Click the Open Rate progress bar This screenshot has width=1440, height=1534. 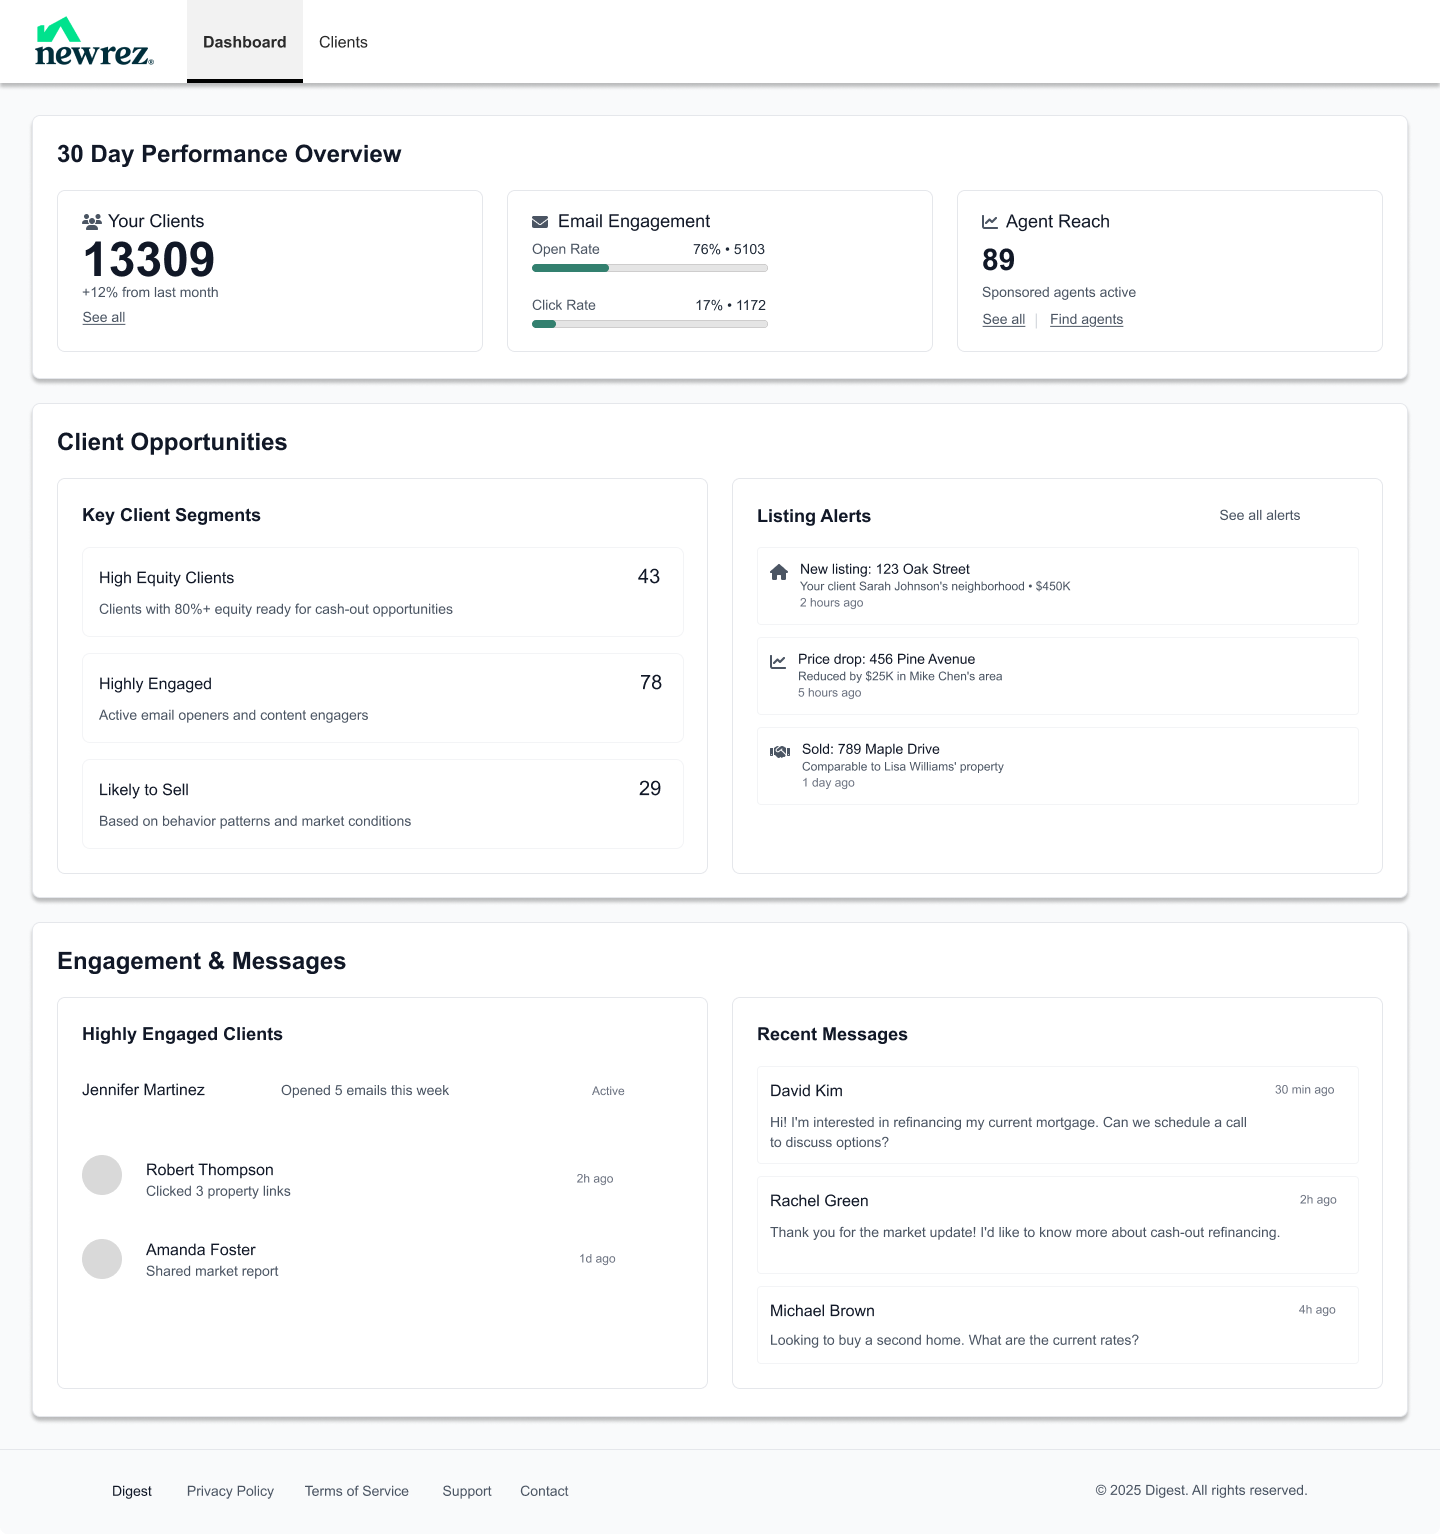tap(650, 268)
